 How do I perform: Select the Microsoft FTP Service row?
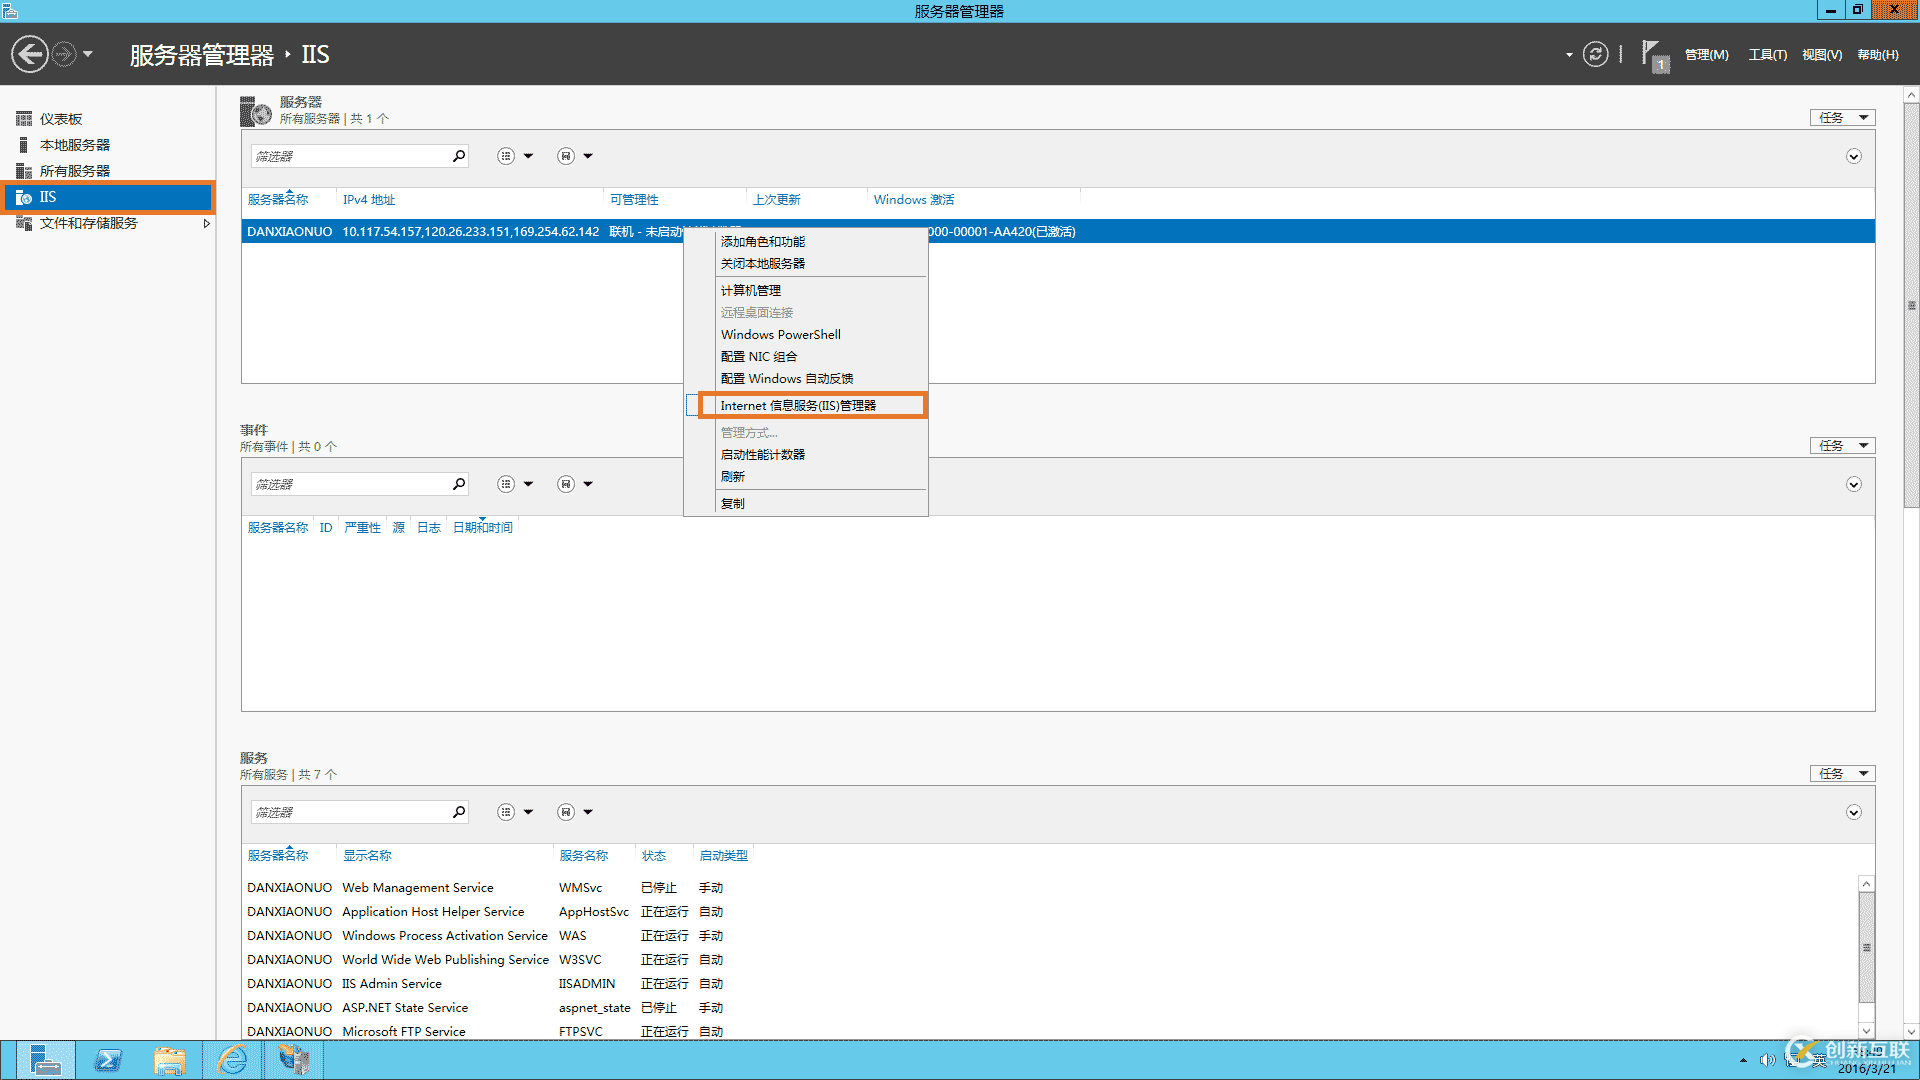click(1050, 1031)
